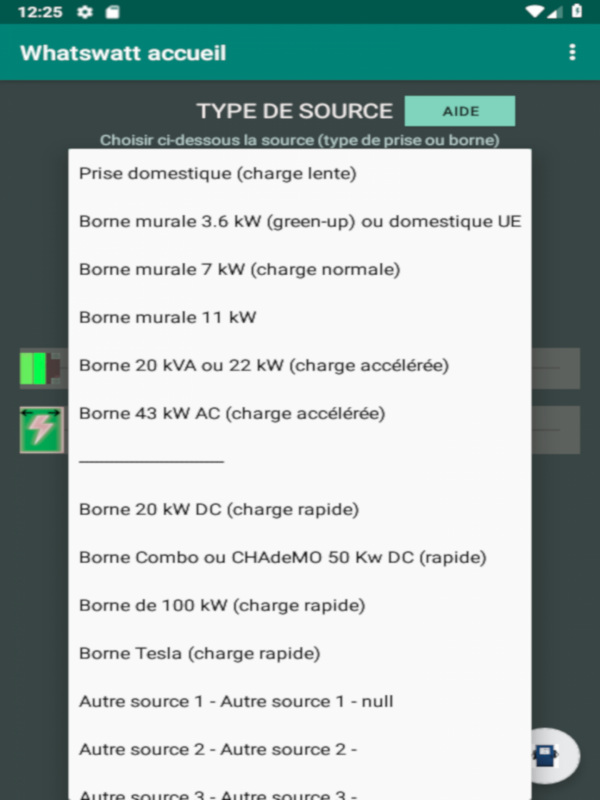Tap the SD card status bar icon
This screenshot has height=800, width=600.
click(112, 12)
